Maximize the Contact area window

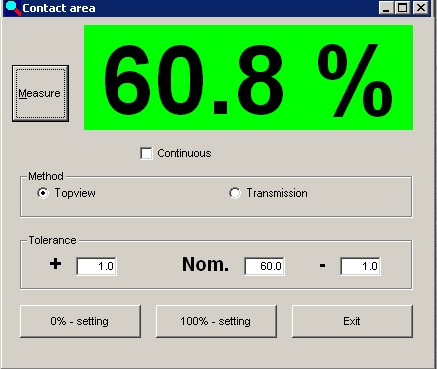coord(403,8)
